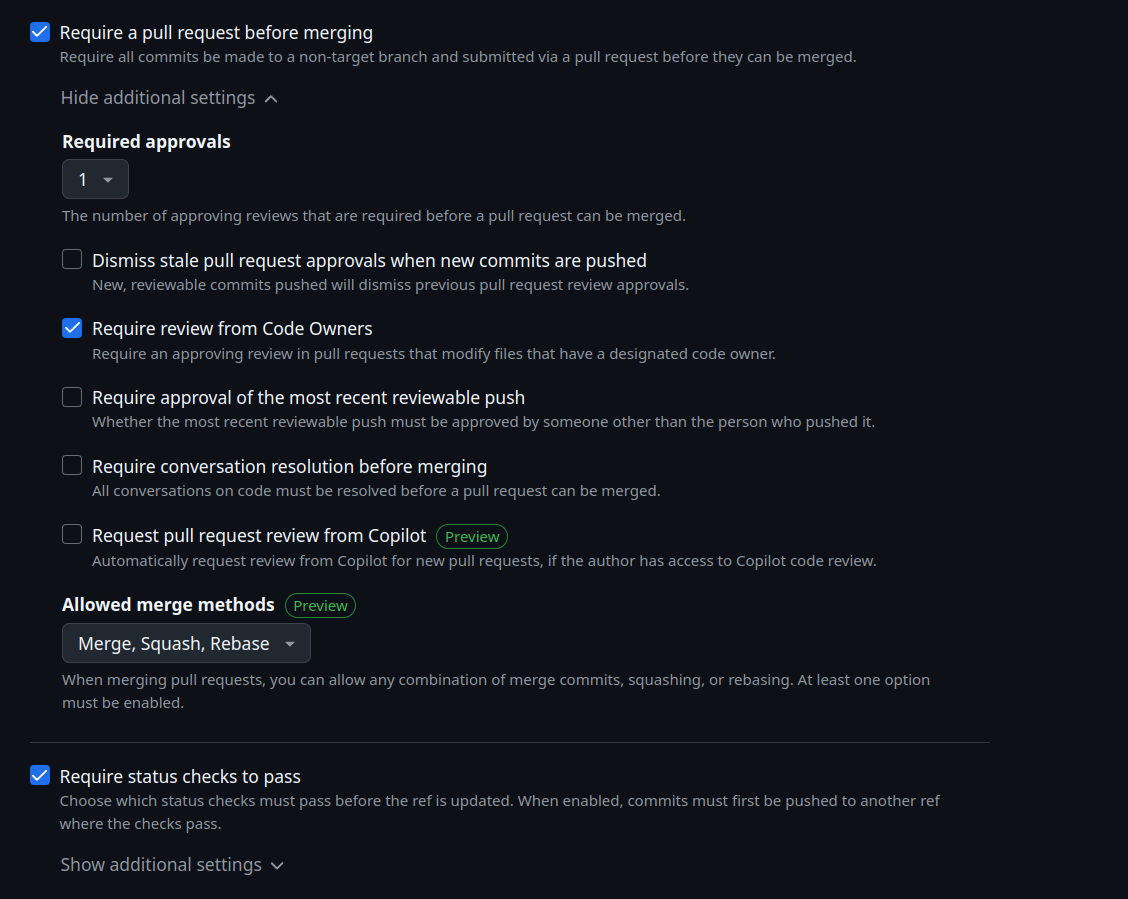Disable the Require review from Code Owners option
Image resolution: width=1128 pixels, height=899 pixels.
pyautogui.click(x=71, y=328)
